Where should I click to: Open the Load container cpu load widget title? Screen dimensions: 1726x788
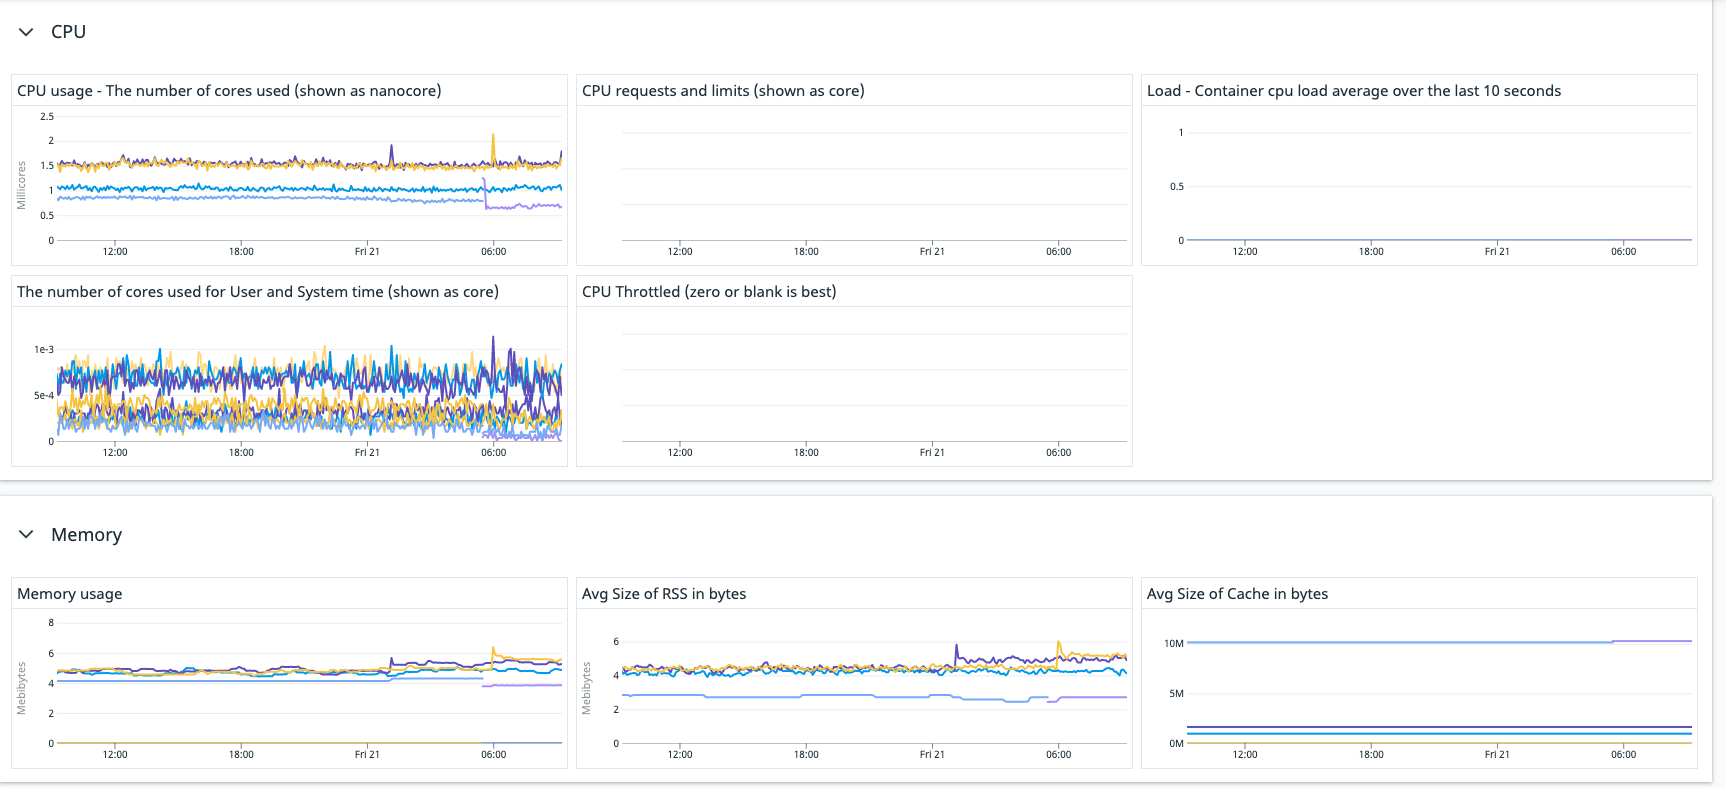point(1354,90)
